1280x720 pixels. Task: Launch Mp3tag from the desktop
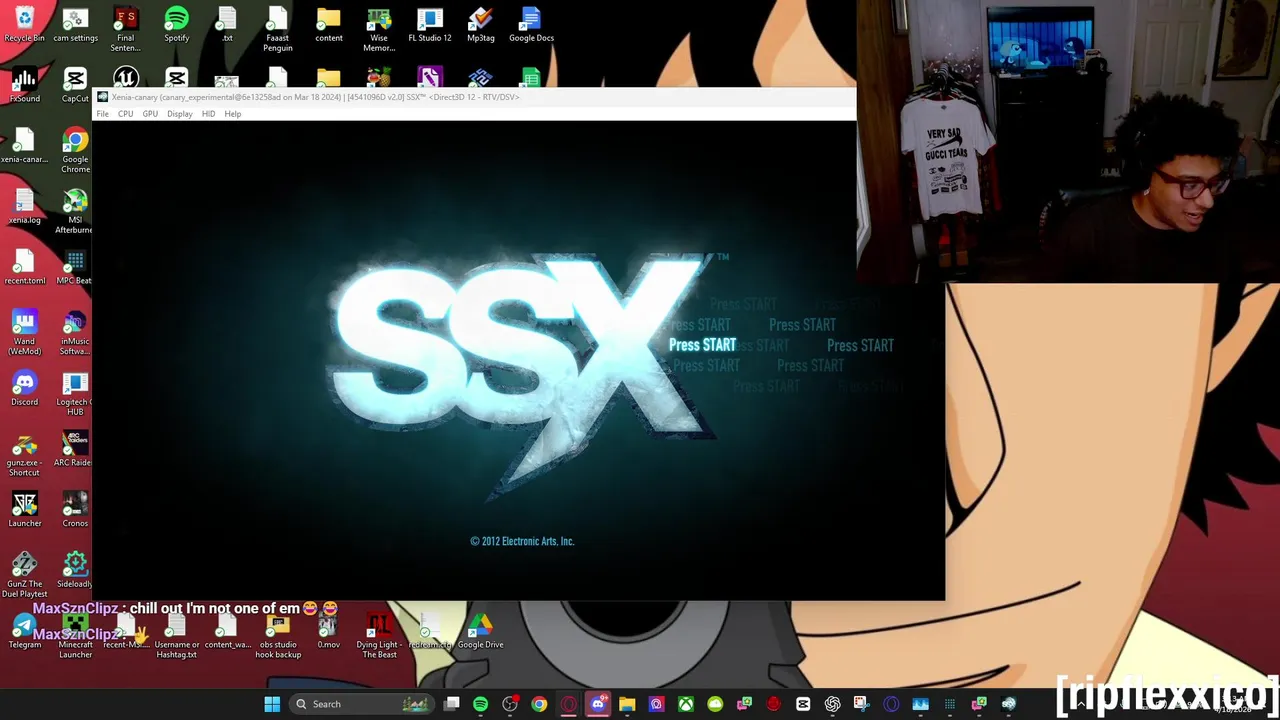pyautogui.click(x=480, y=24)
